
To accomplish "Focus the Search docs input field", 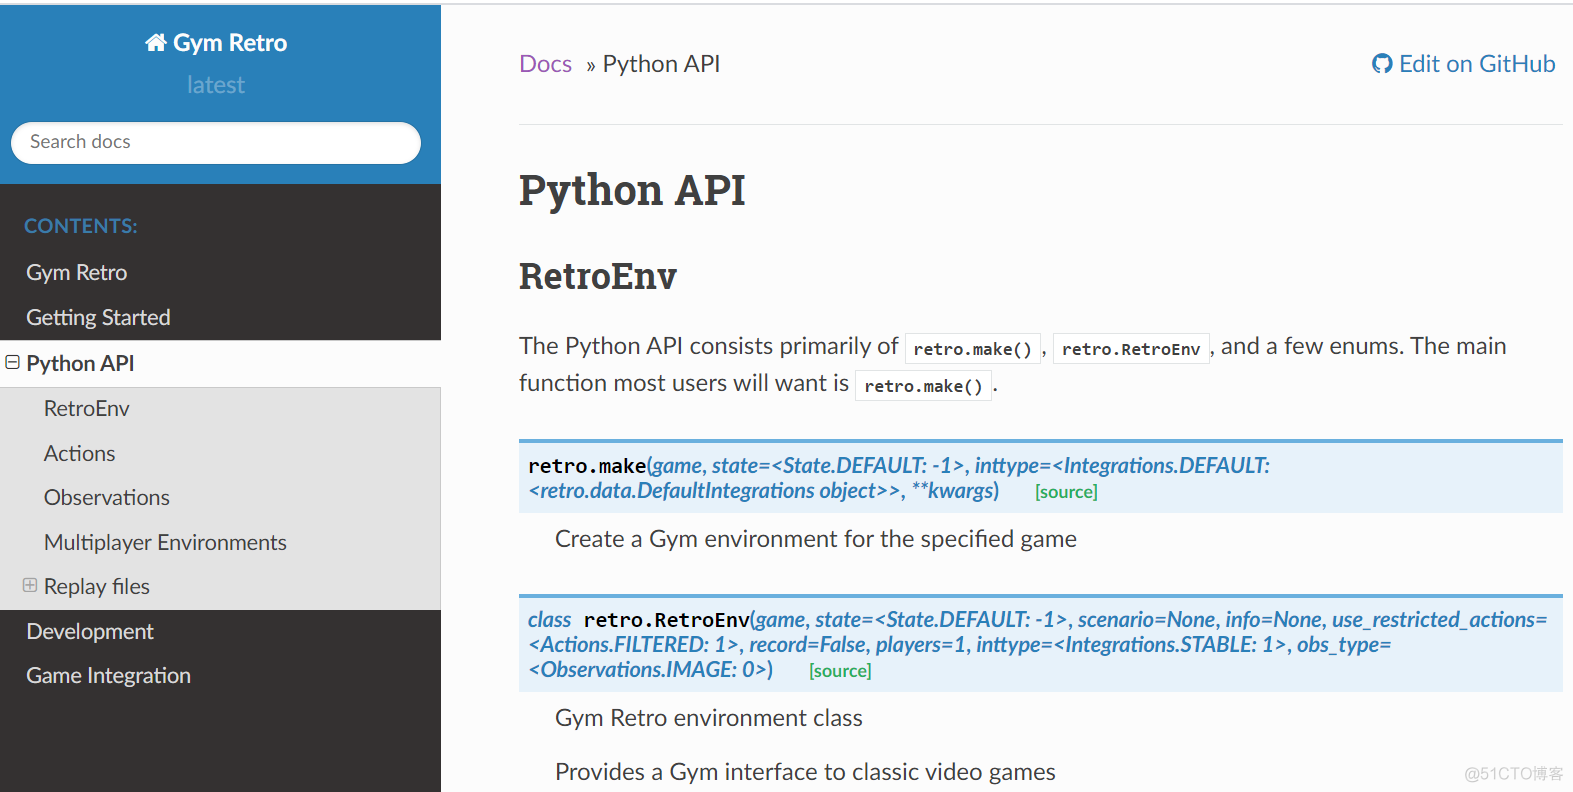I will click(x=216, y=143).
